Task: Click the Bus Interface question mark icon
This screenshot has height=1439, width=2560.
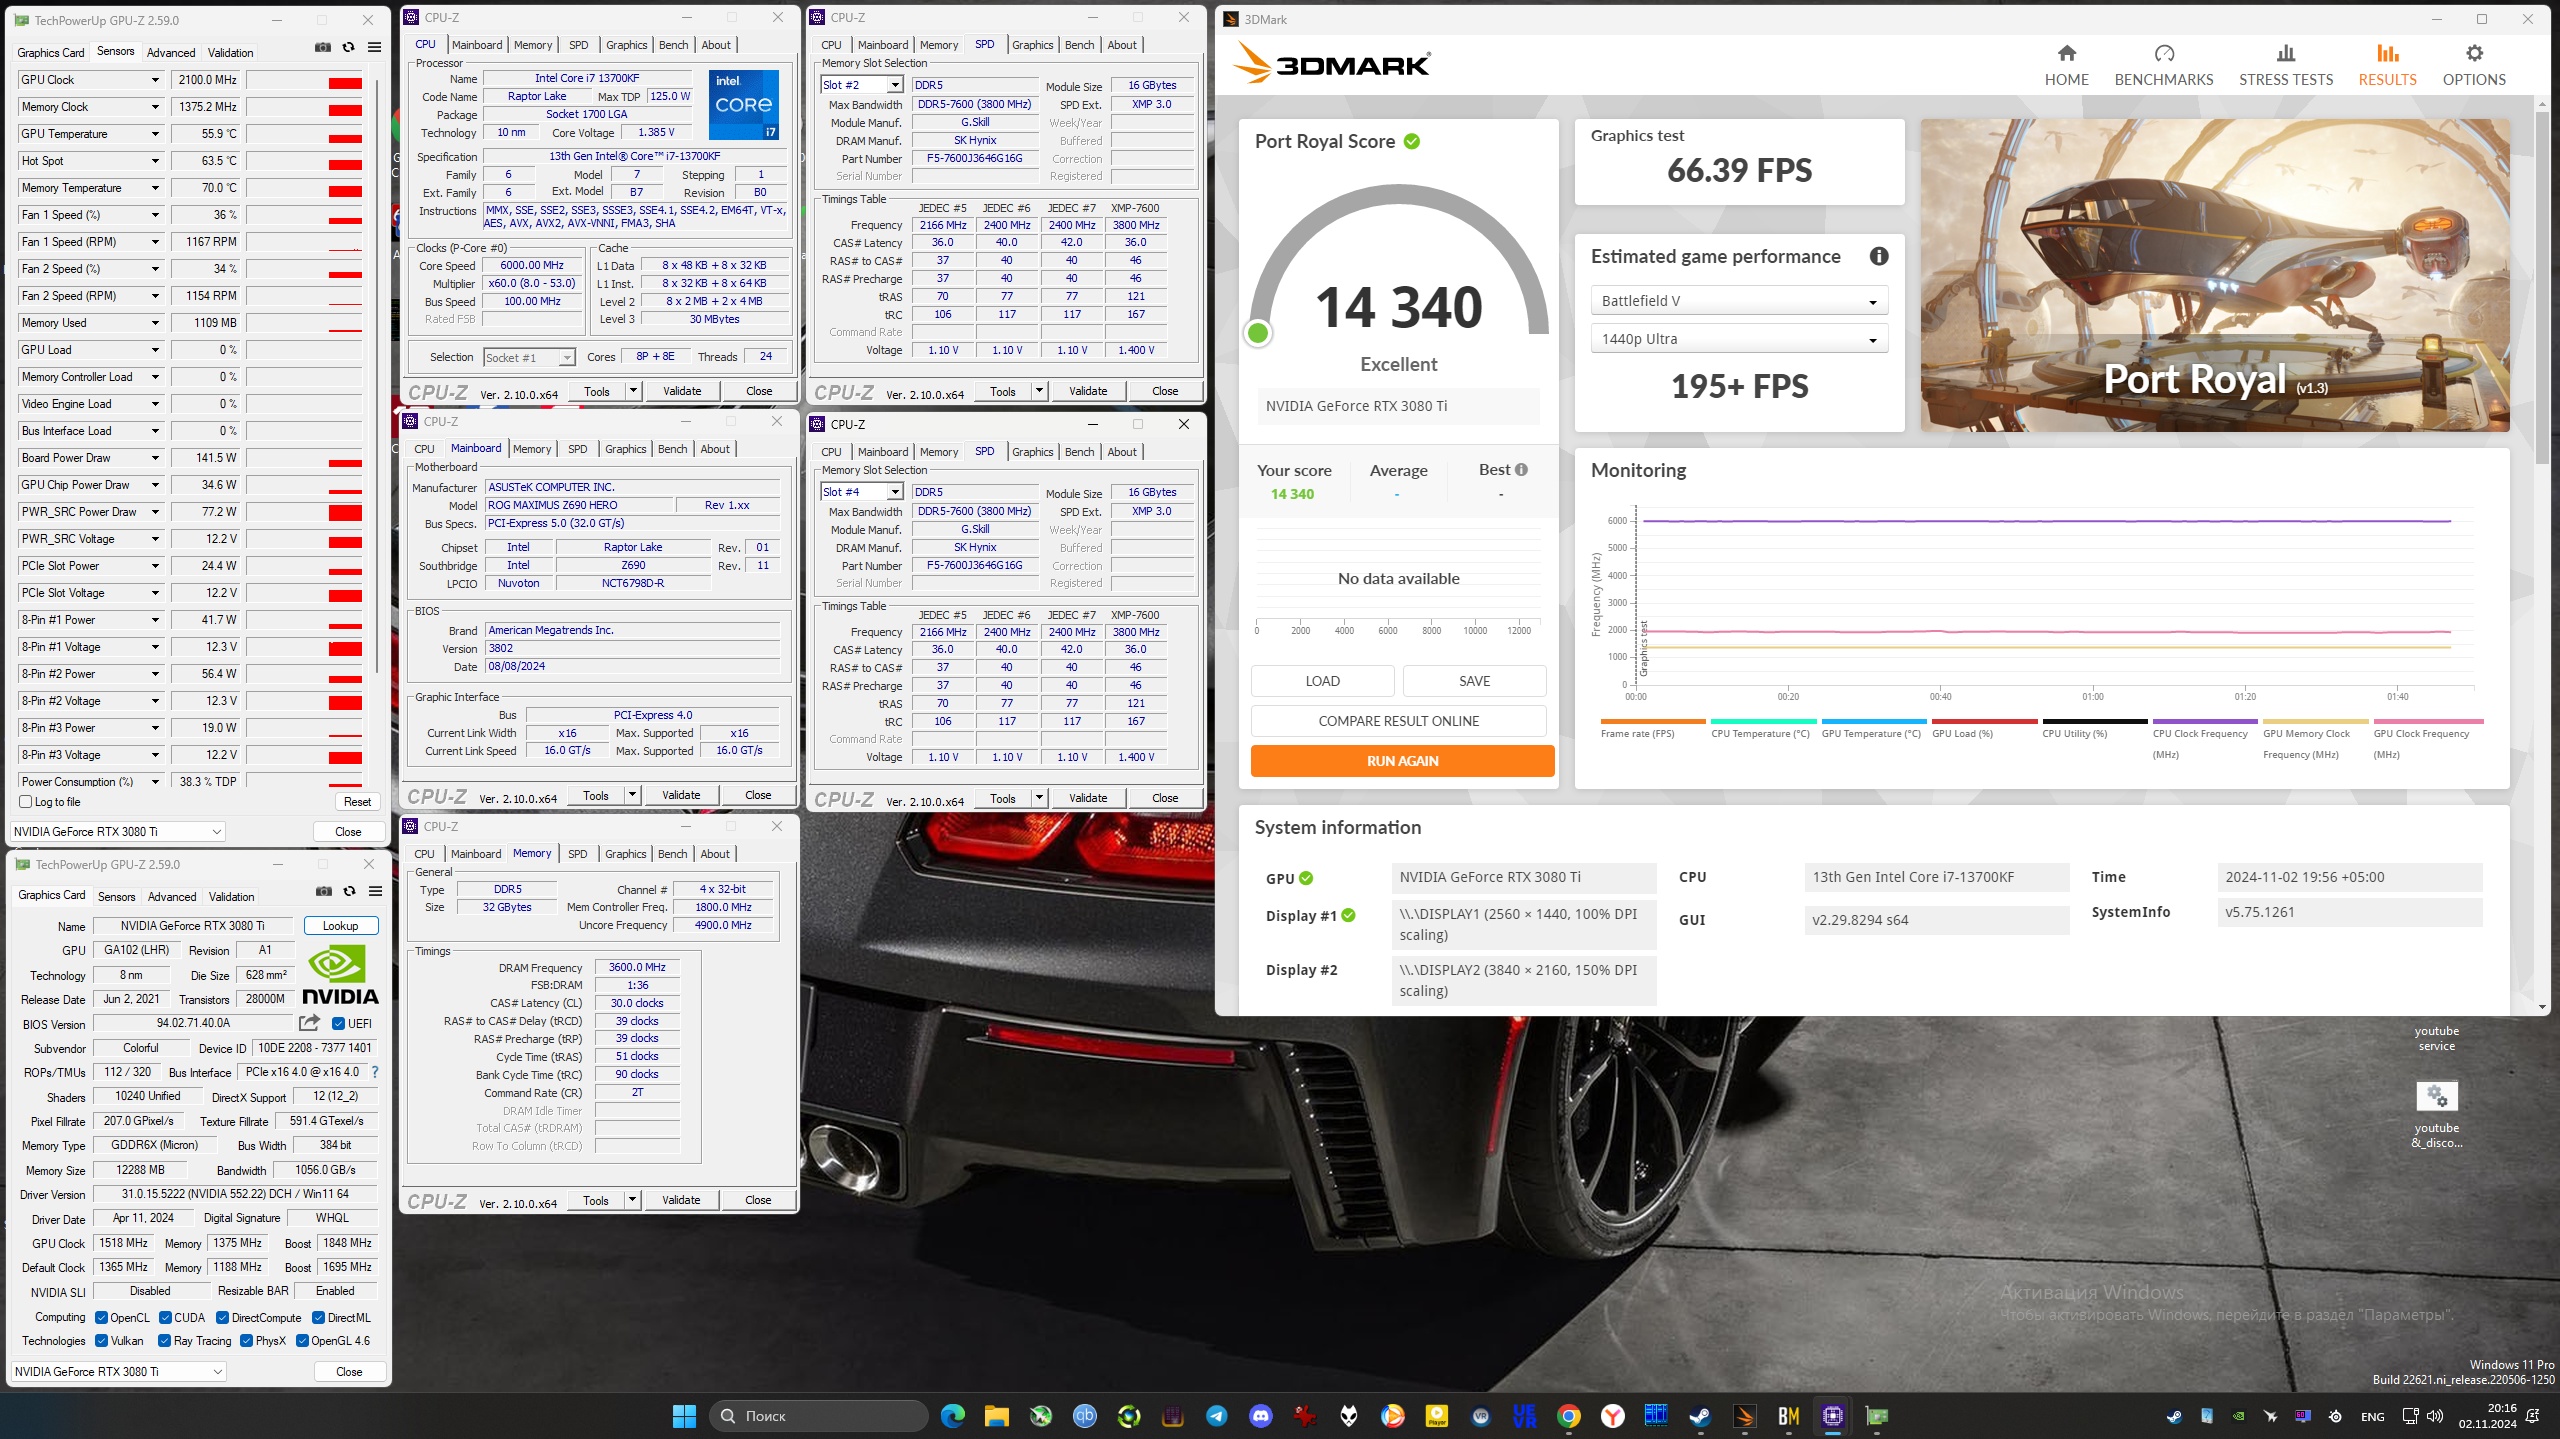Action: click(375, 1072)
